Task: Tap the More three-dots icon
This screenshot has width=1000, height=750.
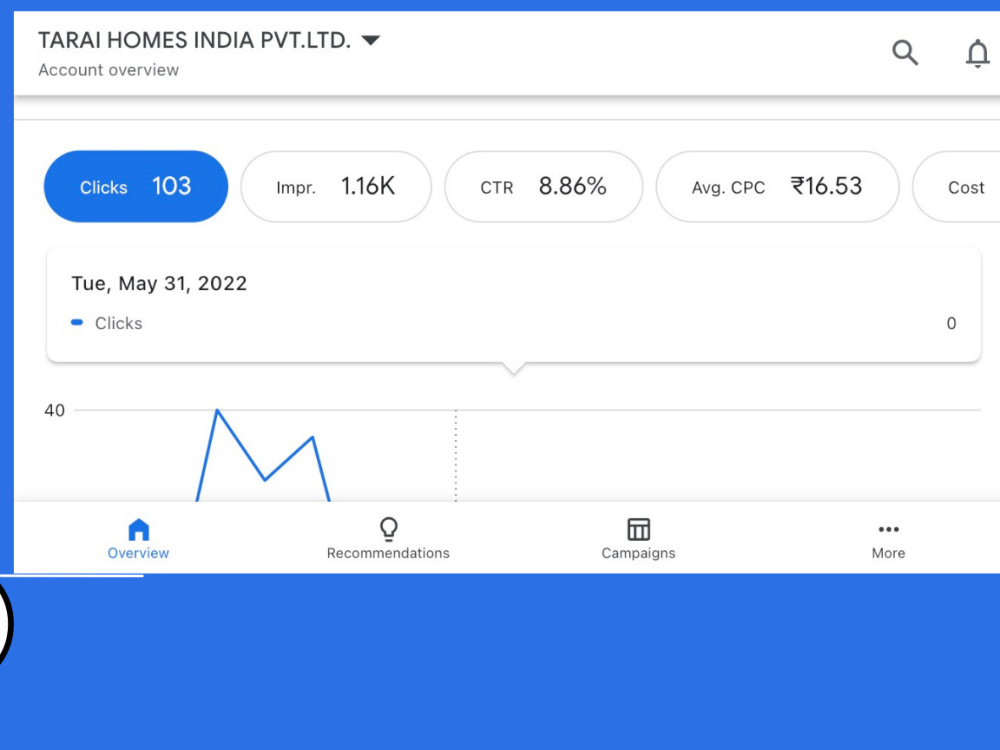Action: click(888, 529)
